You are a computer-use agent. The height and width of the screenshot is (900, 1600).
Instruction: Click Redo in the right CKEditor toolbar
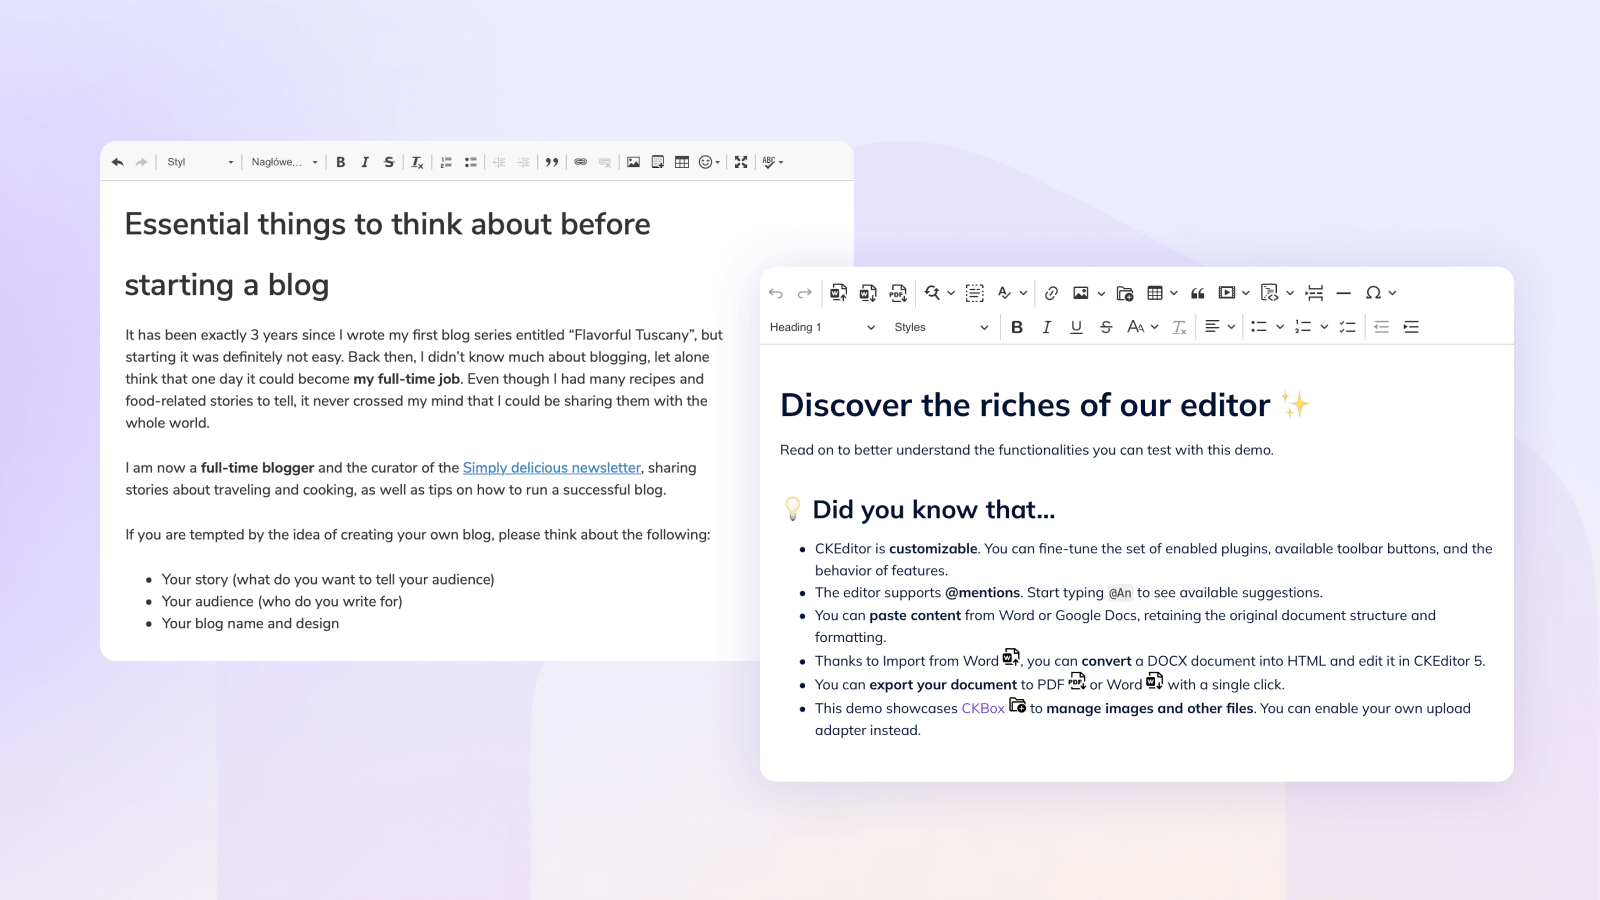[805, 293]
